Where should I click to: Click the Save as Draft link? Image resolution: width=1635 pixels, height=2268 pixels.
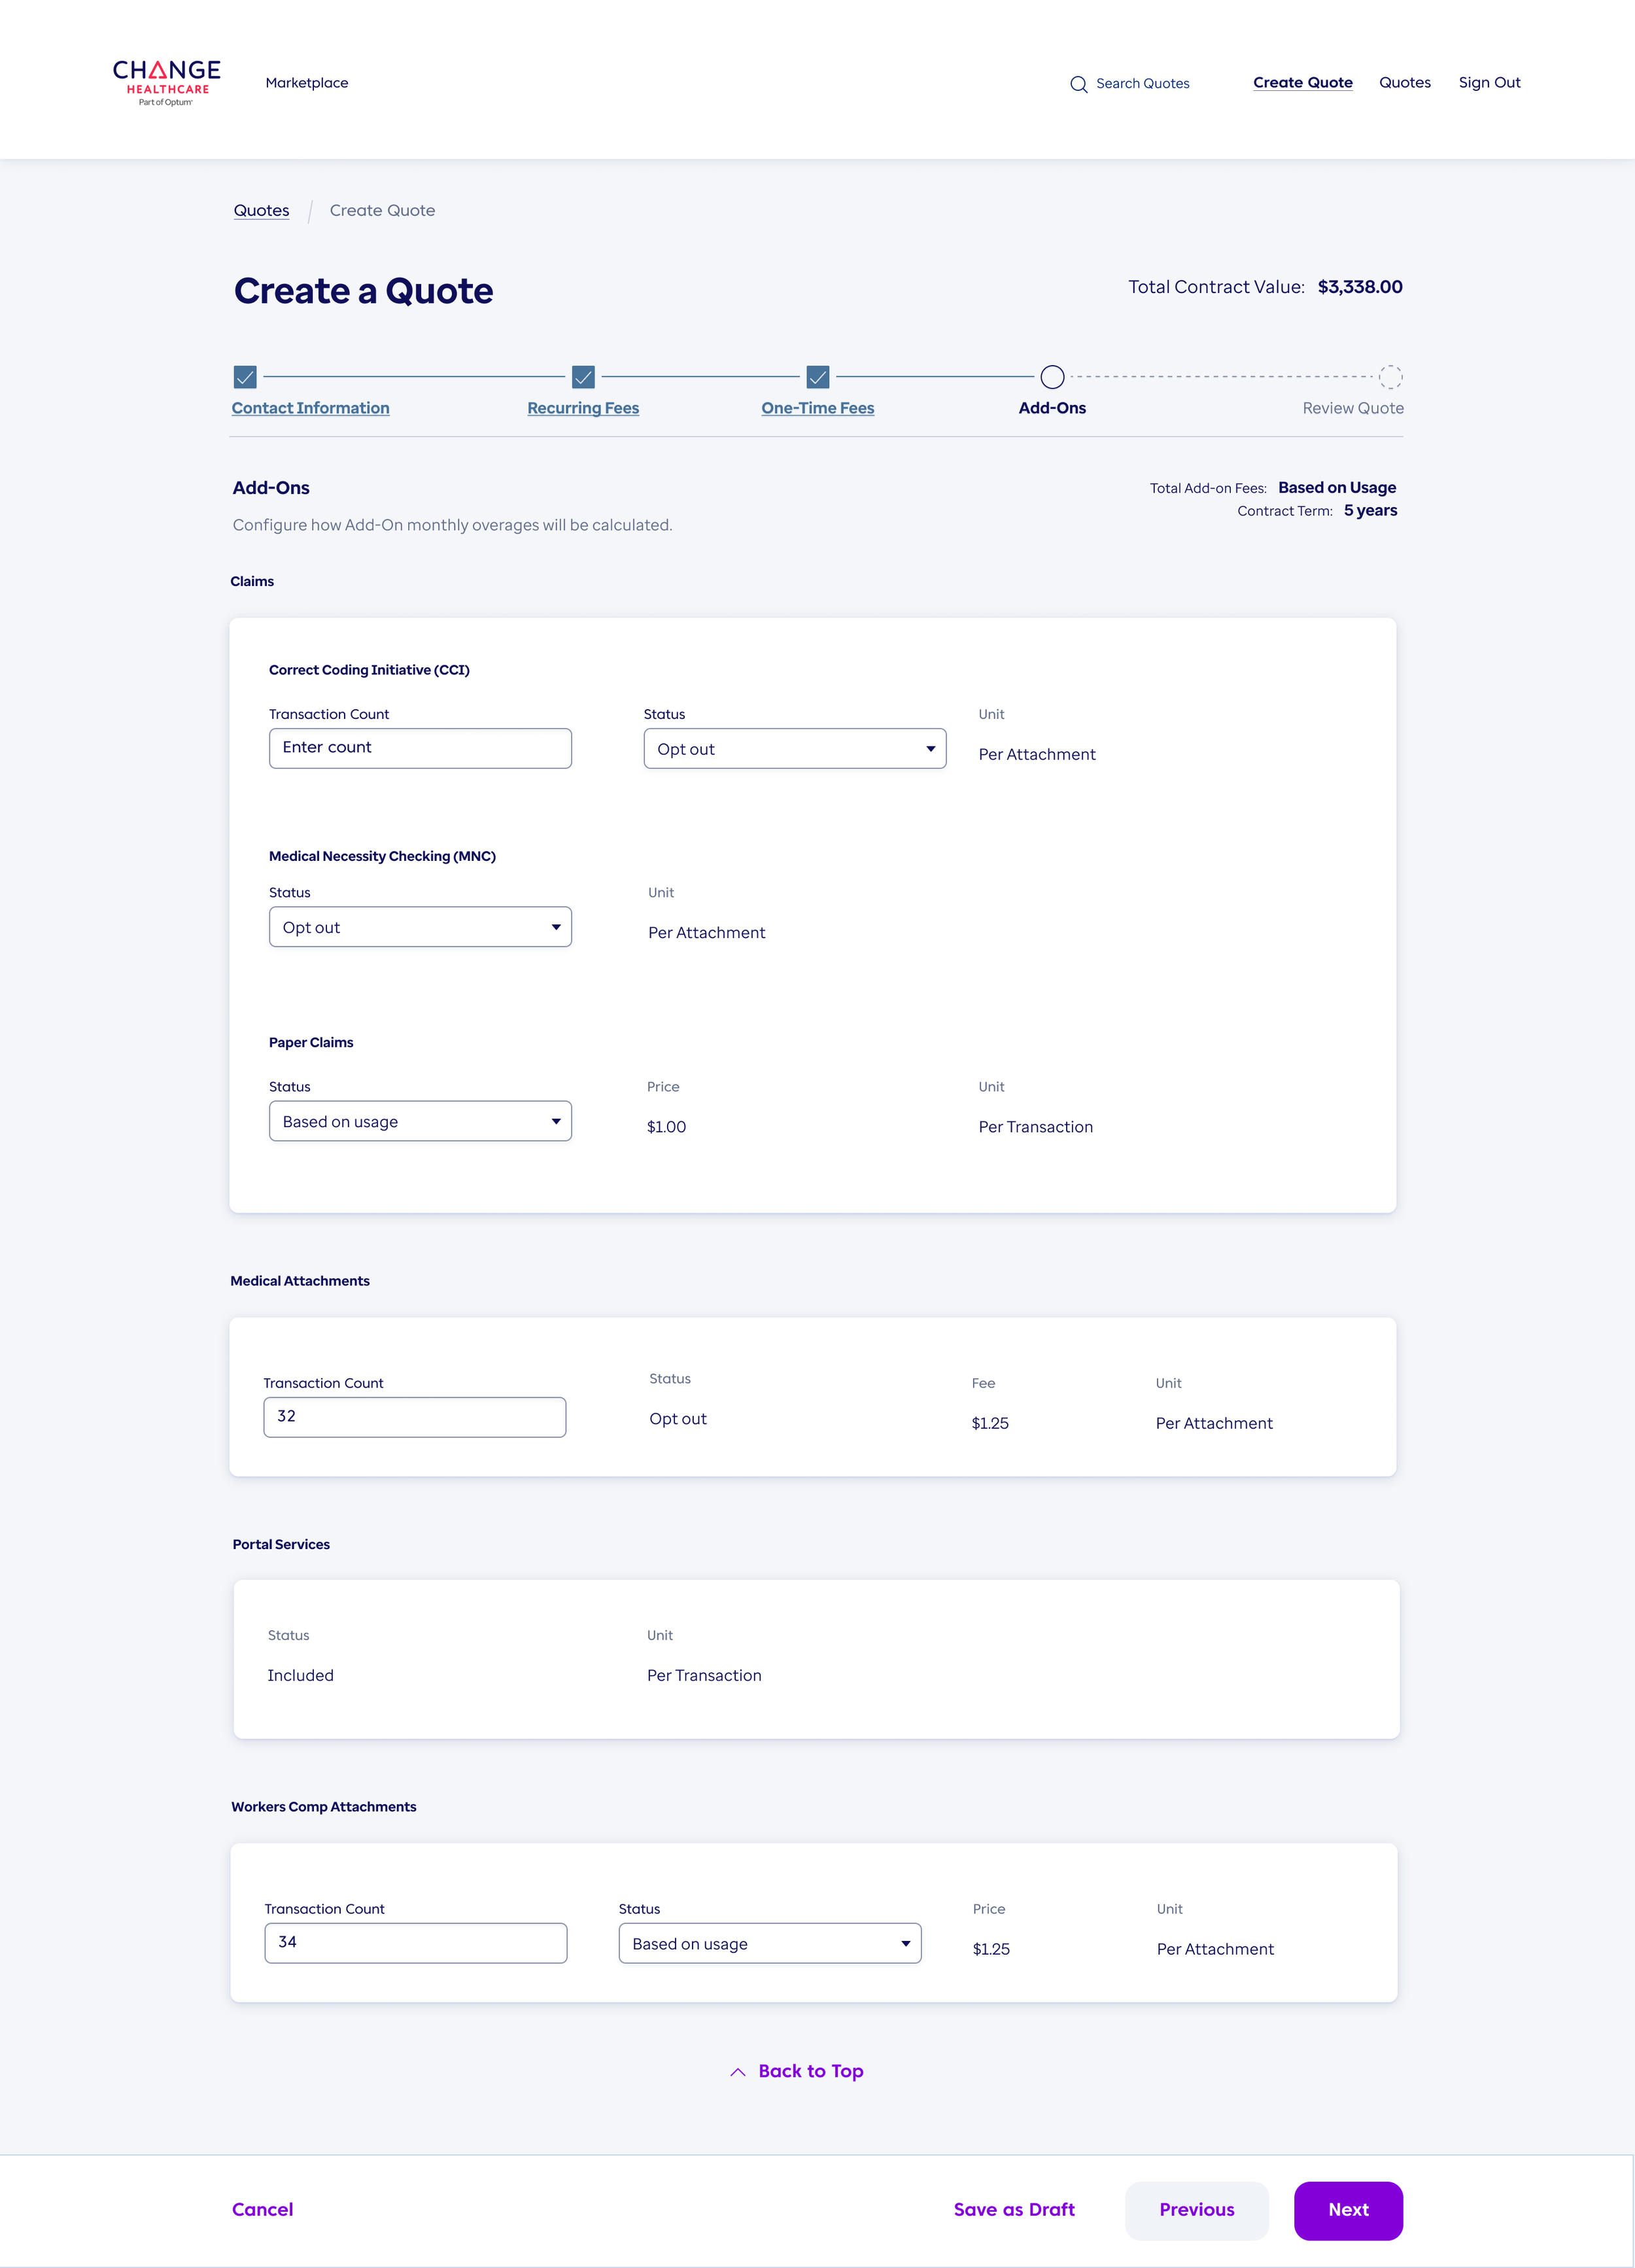coord(1014,2210)
